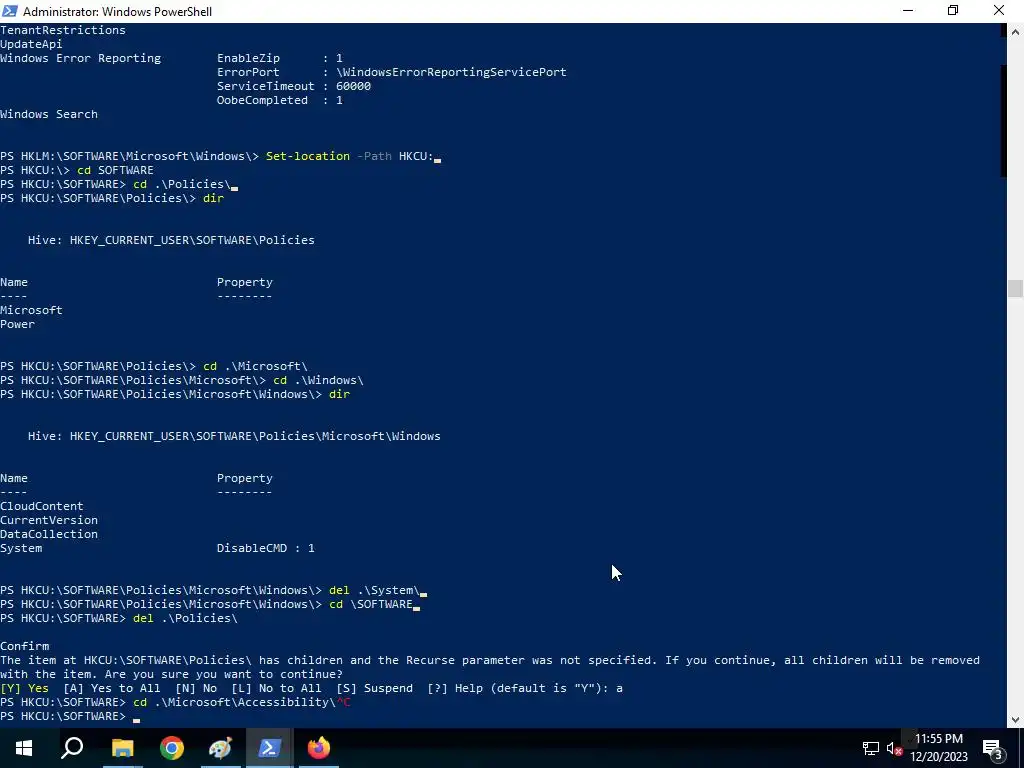Viewport: 1024px width, 768px height.
Task: Click the 'ServiceTimeout : 60000' line
Action: click(x=294, y=86)
